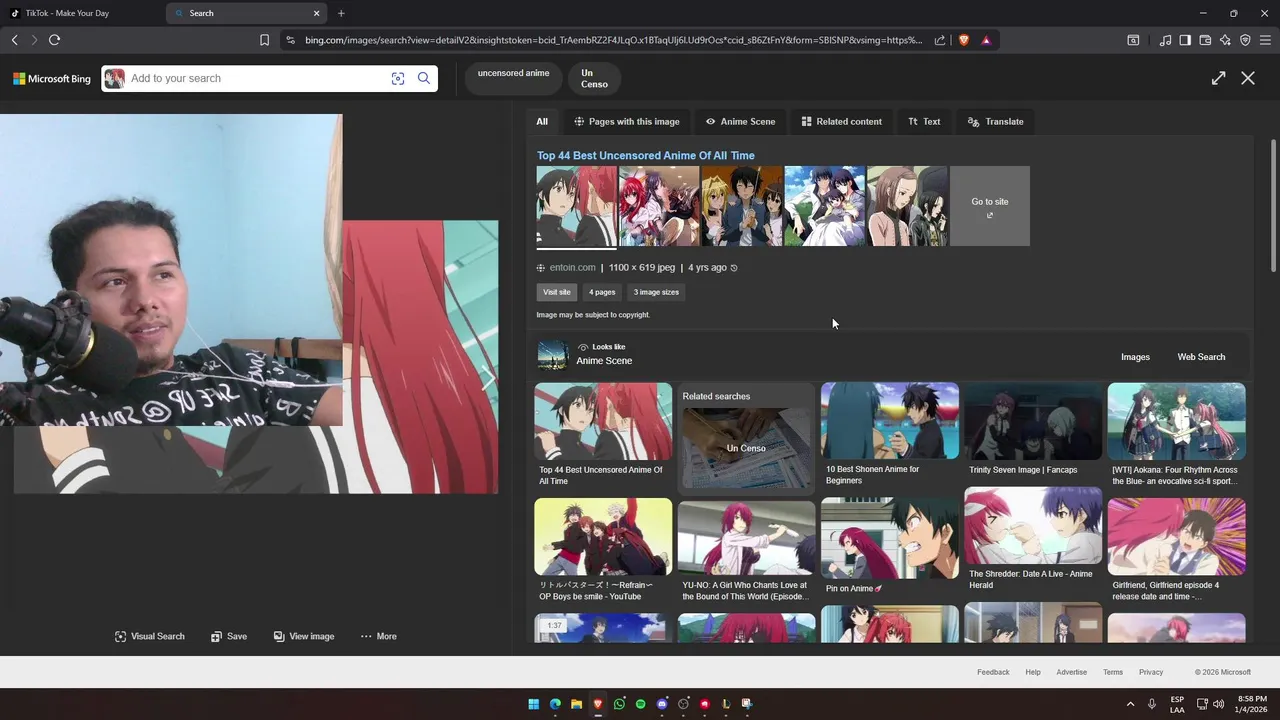Open the Leo AI sparkle icon
Screen dimensions: 1280x720
[1225, 40]
